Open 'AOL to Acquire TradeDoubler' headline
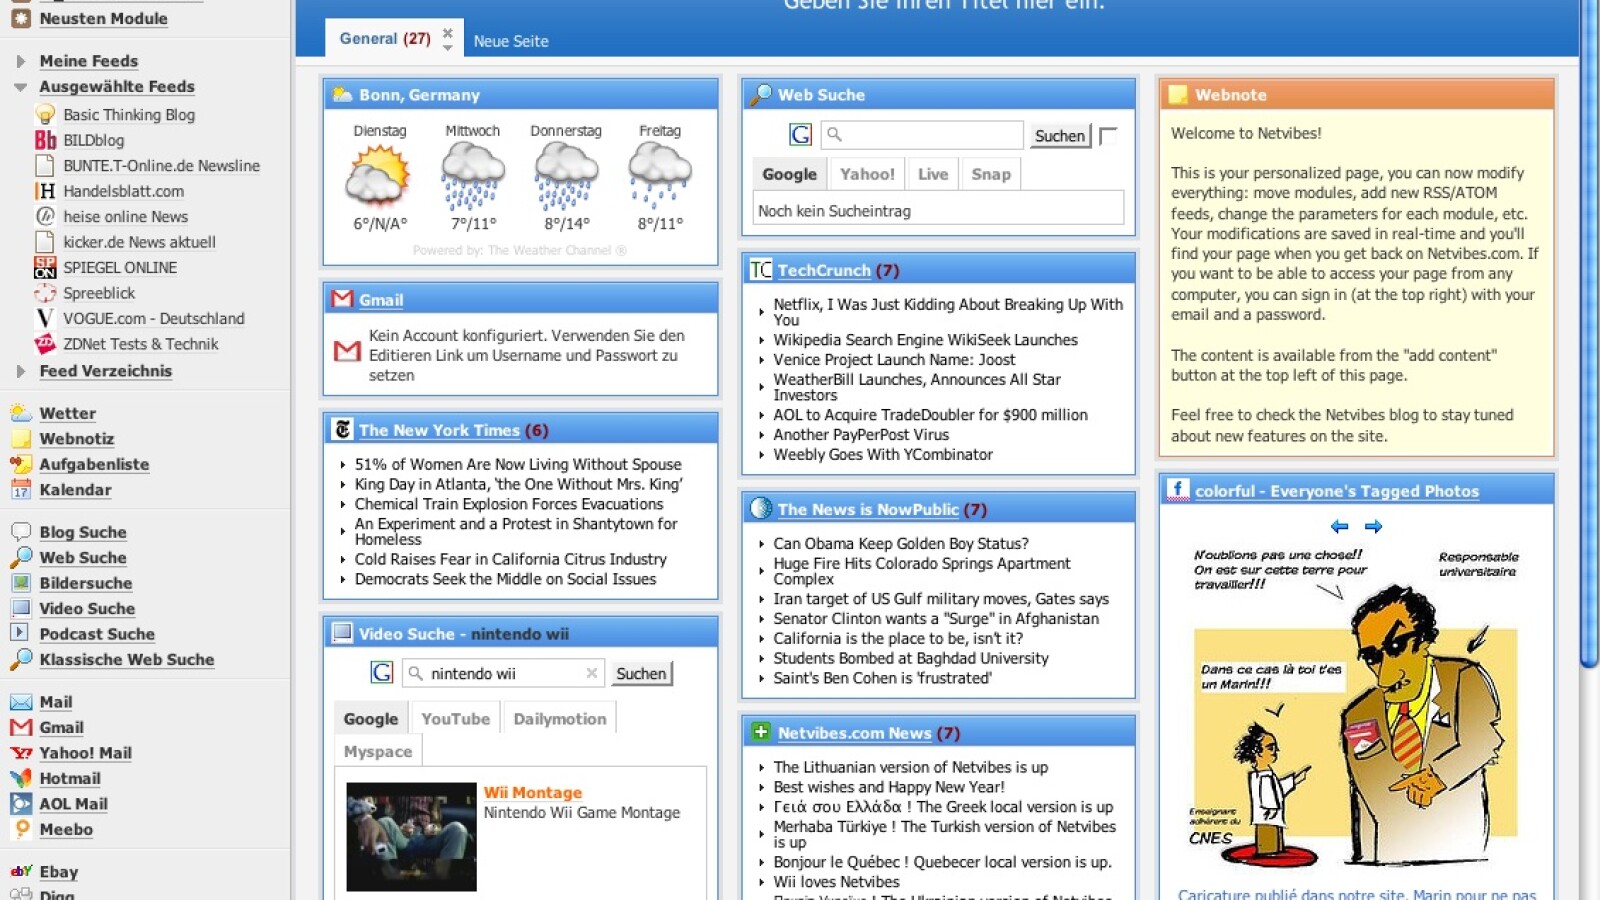Viewport: 1600px width, 900px height. pyautogui.click(x=930, y=415)
